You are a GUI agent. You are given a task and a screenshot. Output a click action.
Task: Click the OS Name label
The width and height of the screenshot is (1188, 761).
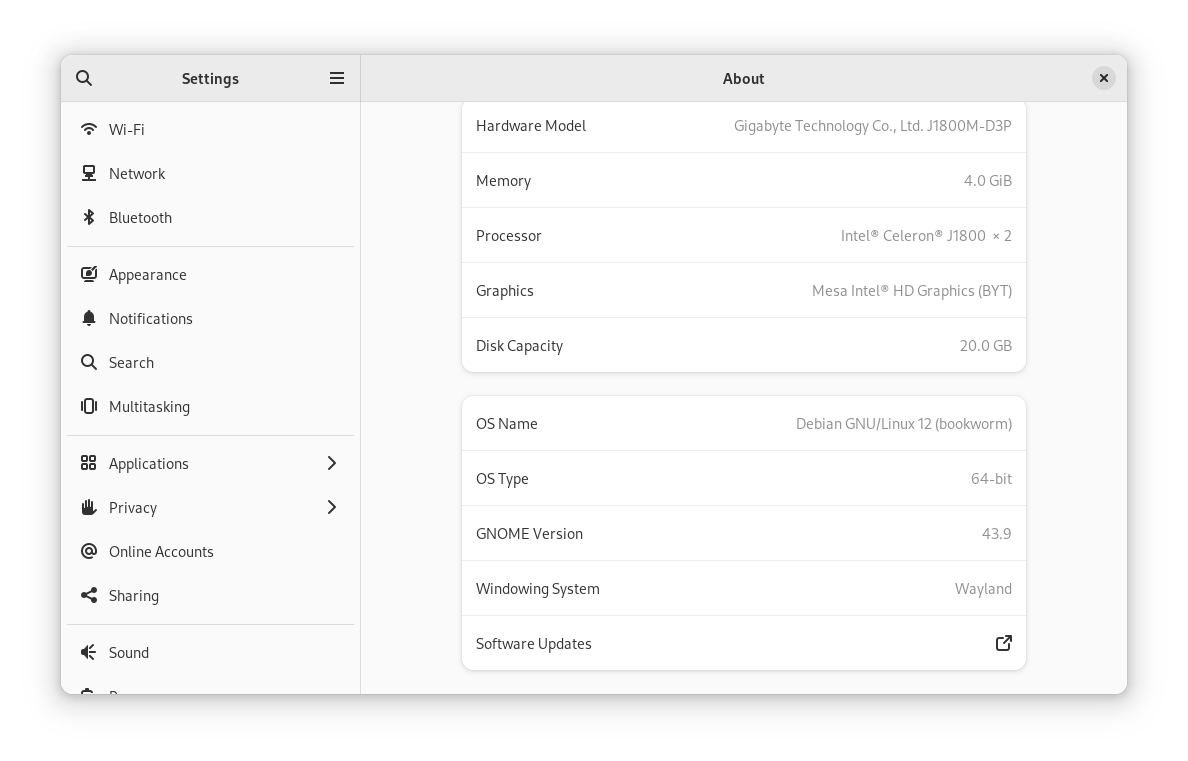tap(507, 424)
